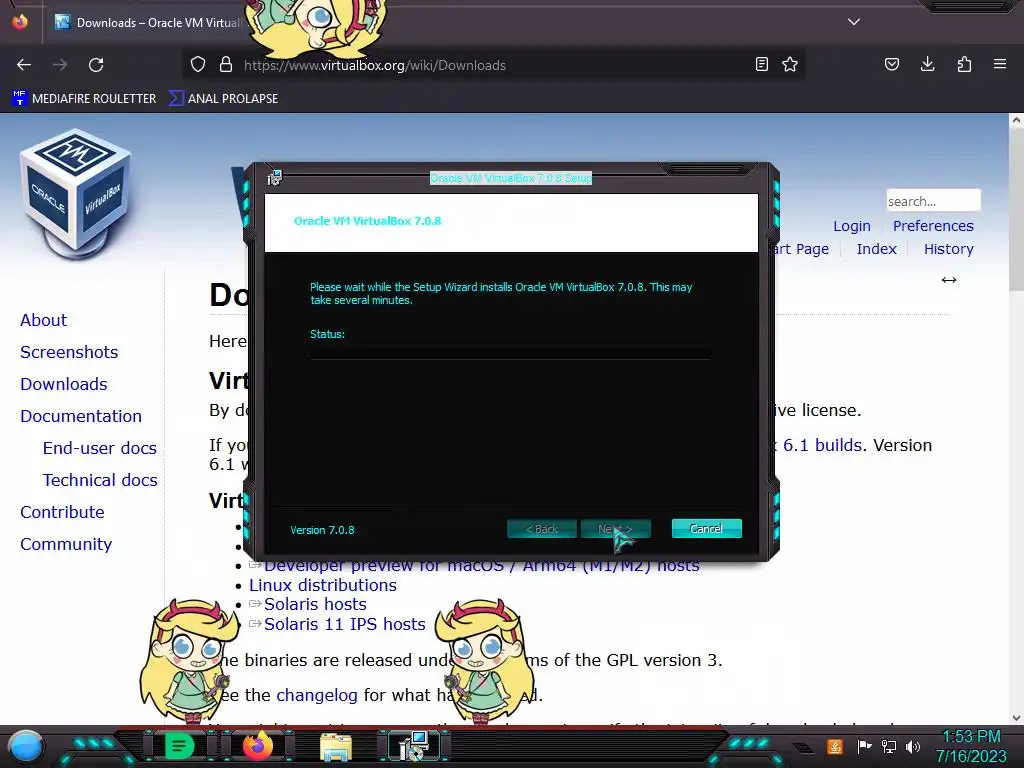This screenshot has width=1024, height=768.
Task: Open Contribute sidebar link
Action: coord(62,512)
